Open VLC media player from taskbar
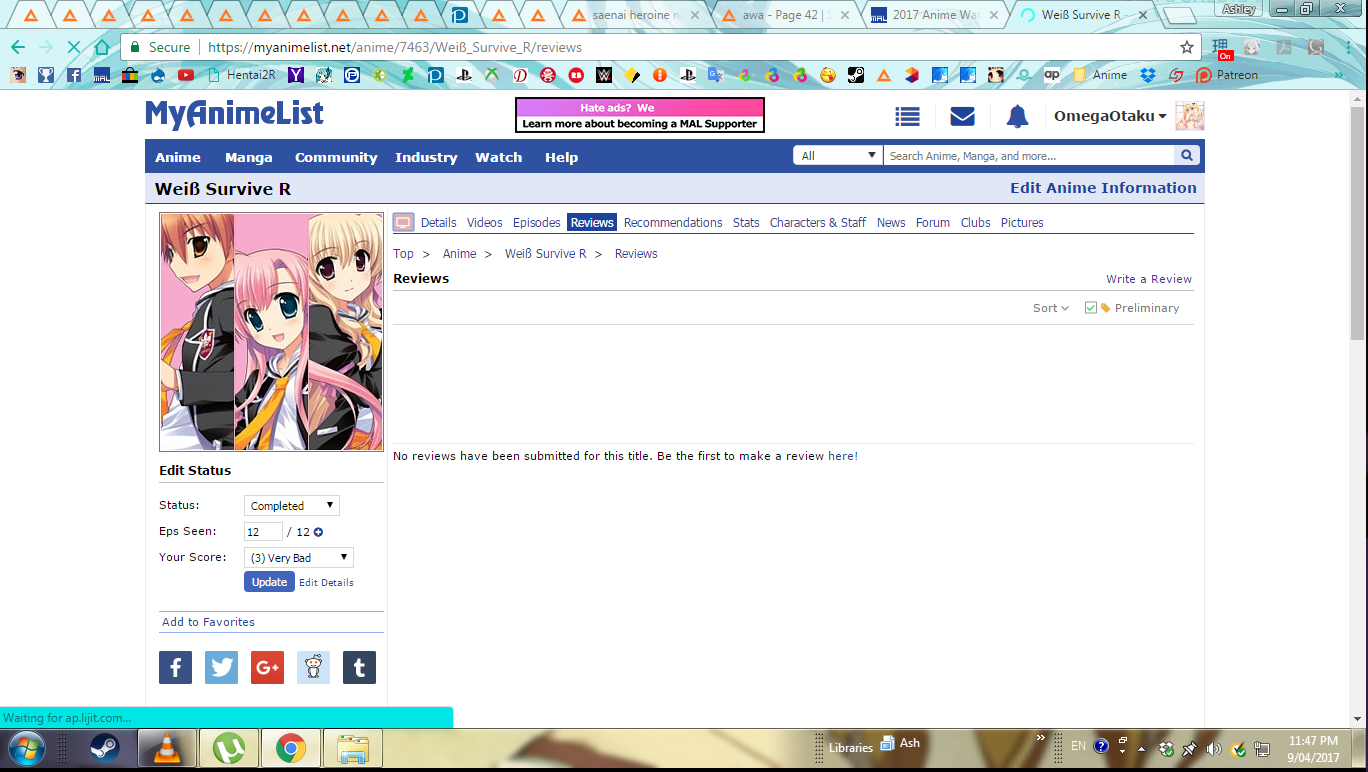The width and height of the screenshot is (1368, 772). coord(165,747)
